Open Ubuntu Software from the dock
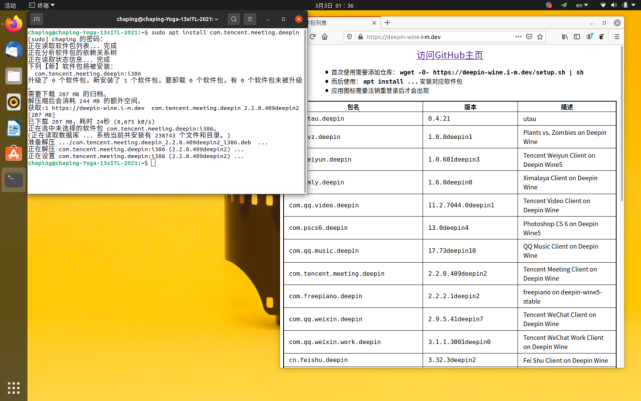 14,153
